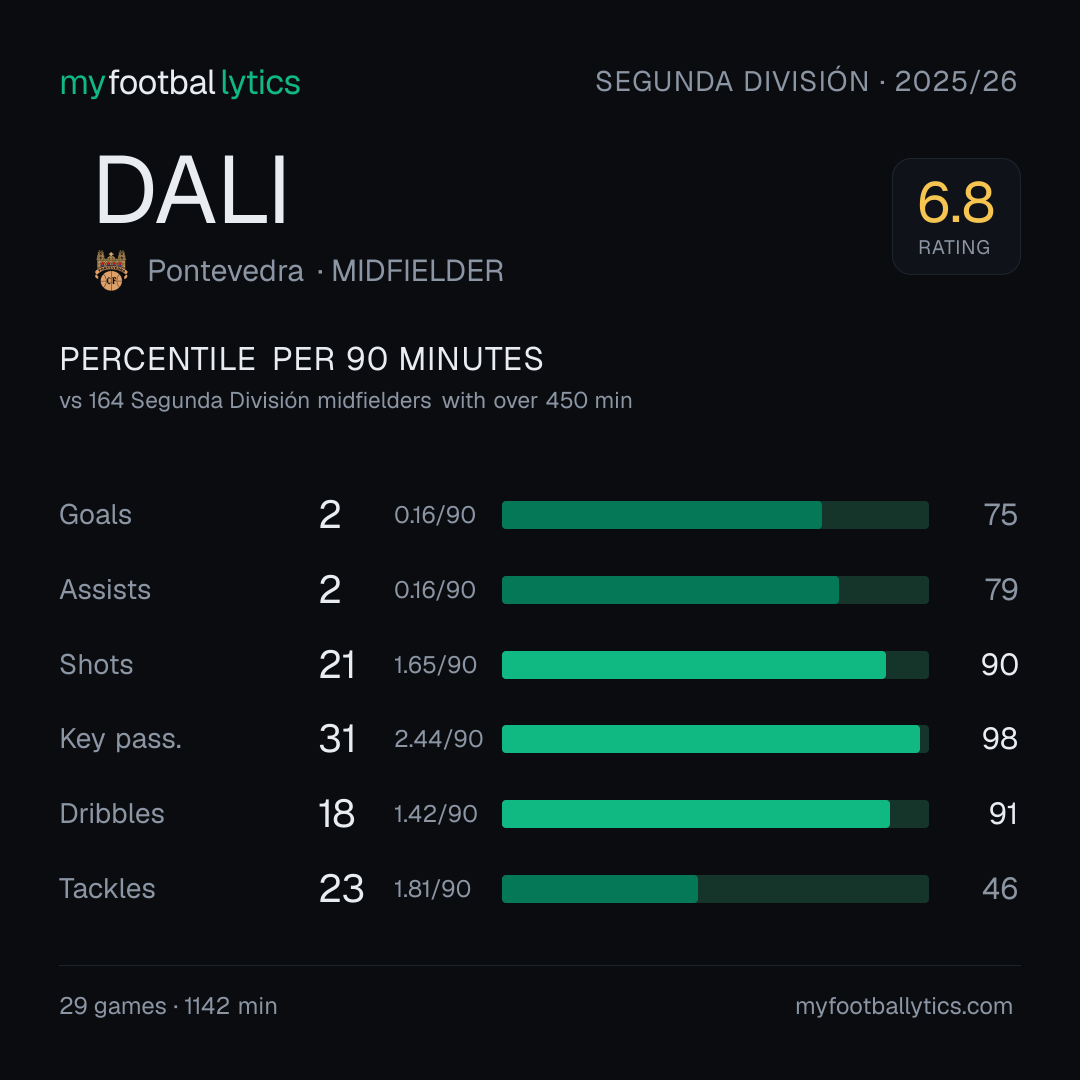Select the Tackles percentile value 46
Screen dimensions: 1080x1080
pyautogui.click(x=1000, y=889)
